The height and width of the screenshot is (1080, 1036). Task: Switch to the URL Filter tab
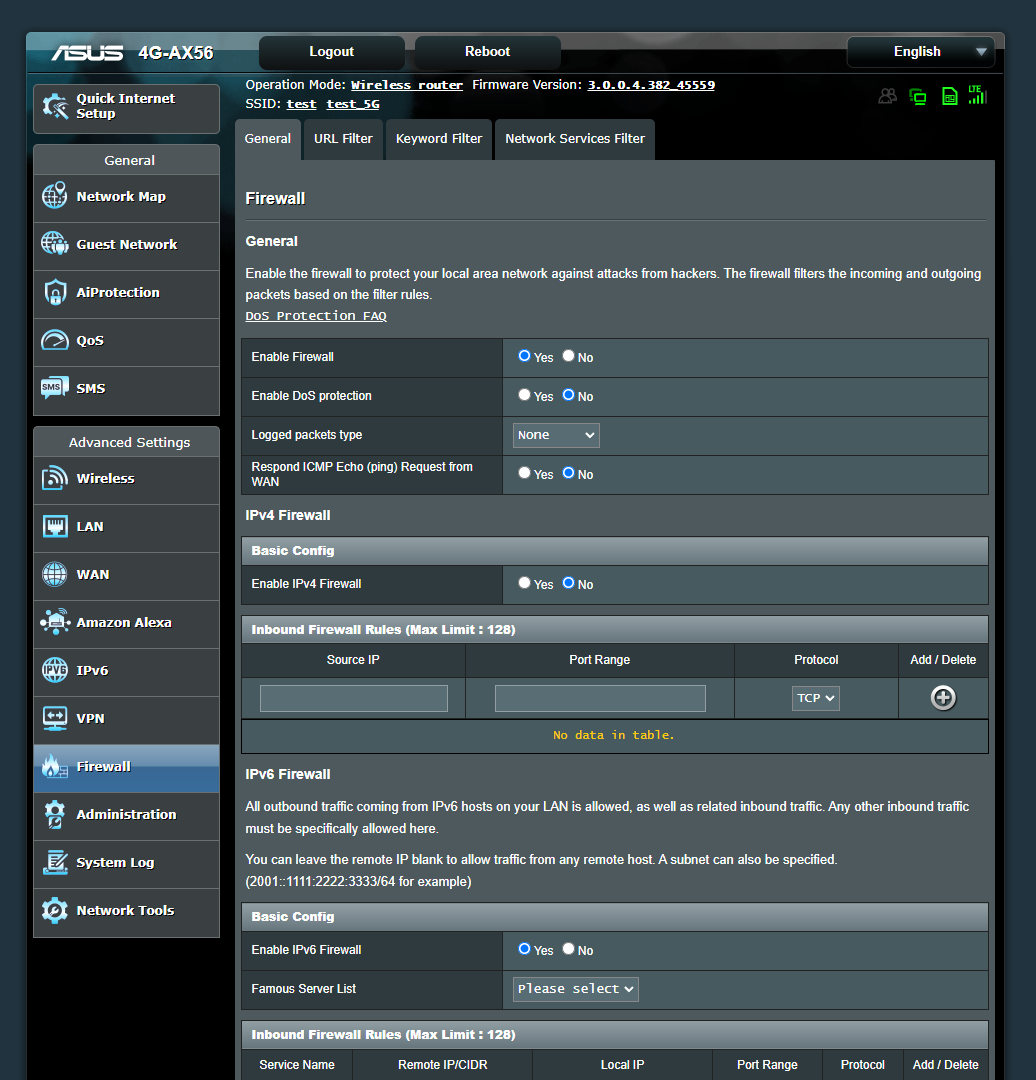[343, 139]
